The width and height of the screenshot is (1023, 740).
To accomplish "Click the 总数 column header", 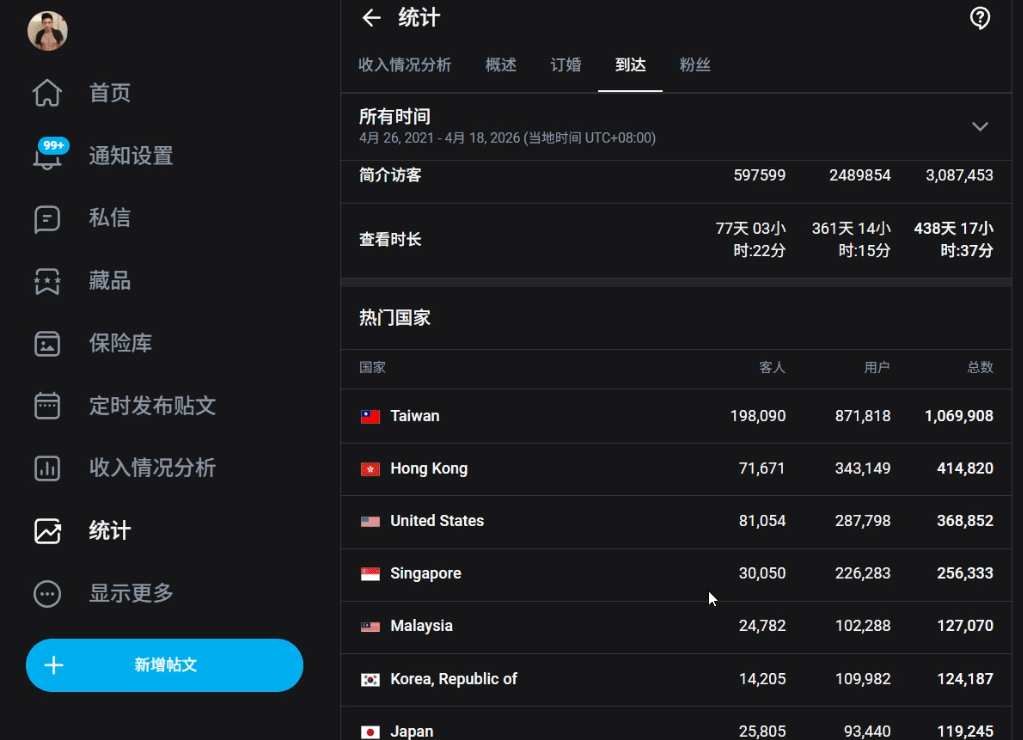I will point(980,367).
